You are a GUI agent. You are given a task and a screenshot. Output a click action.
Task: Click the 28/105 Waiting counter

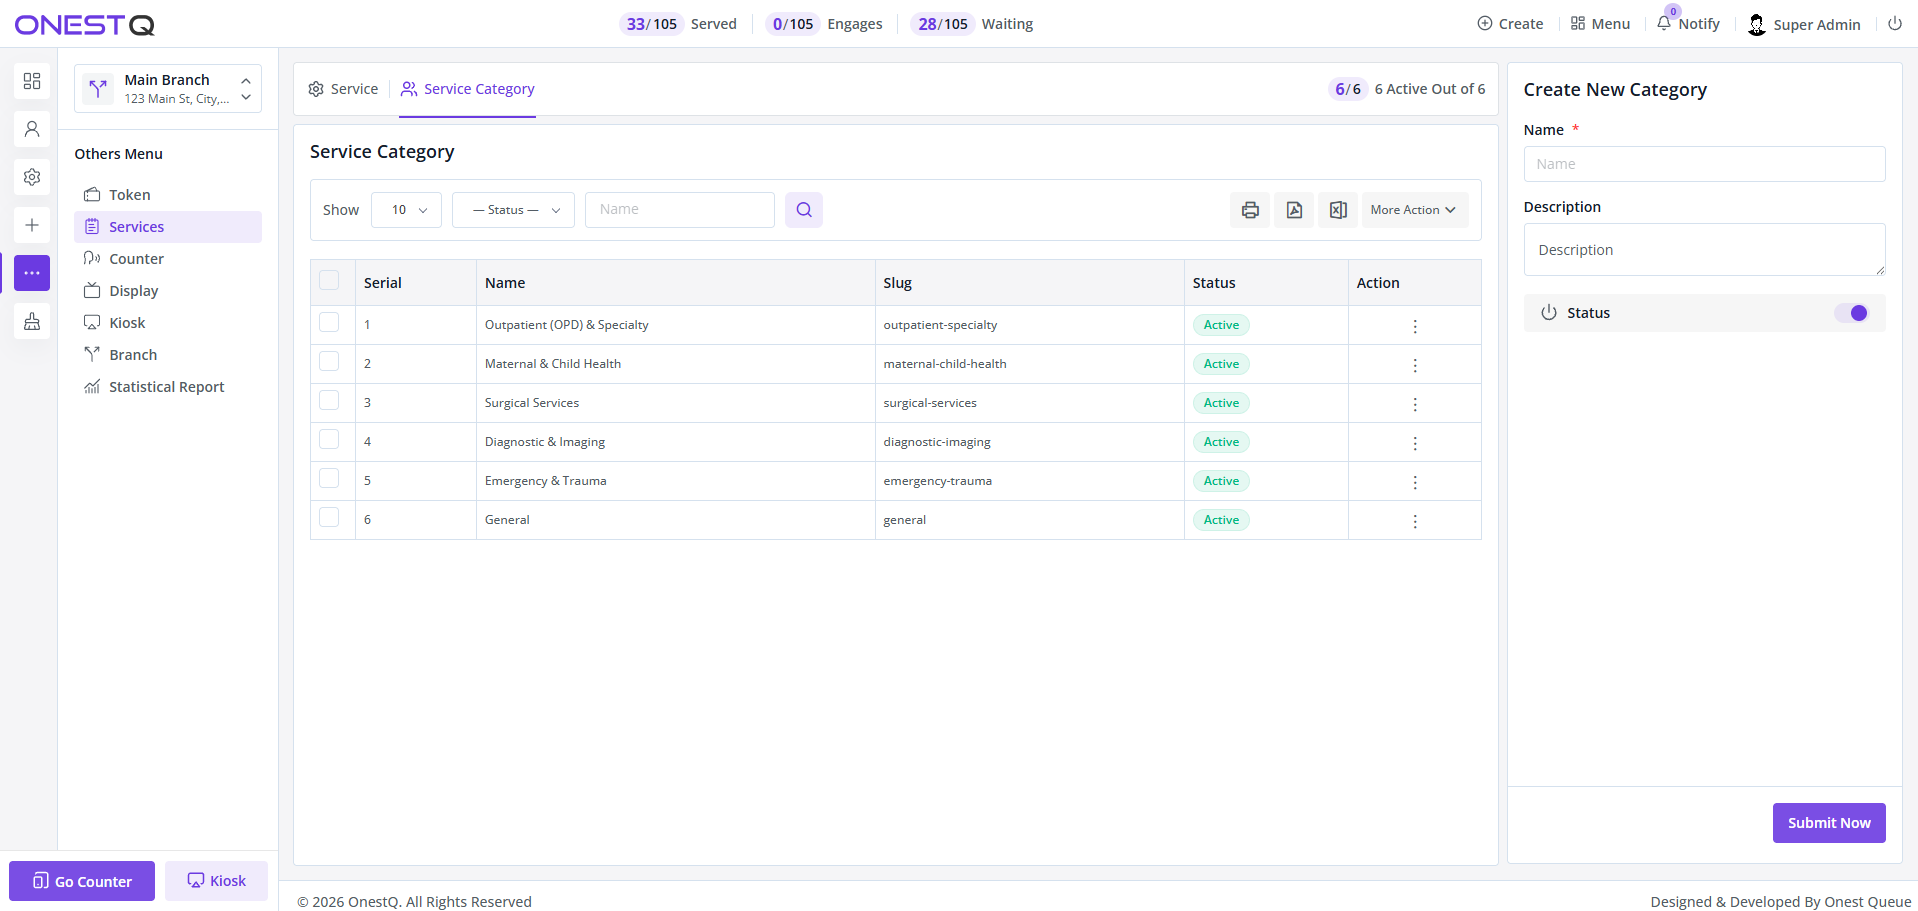(x=972, y=24)
